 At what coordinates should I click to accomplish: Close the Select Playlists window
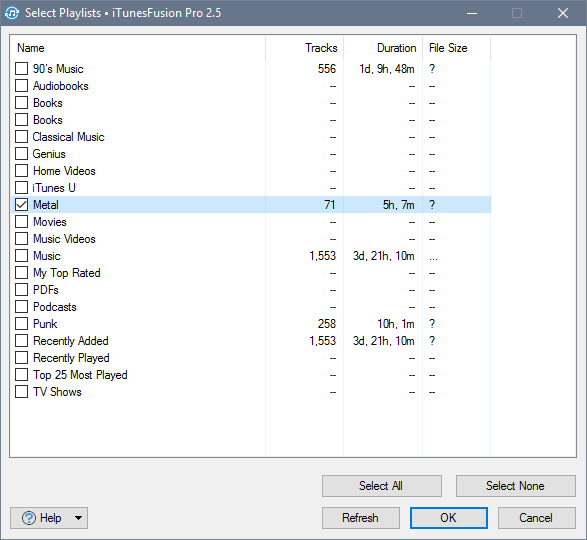pyautogui.click(x=563, y=13)
